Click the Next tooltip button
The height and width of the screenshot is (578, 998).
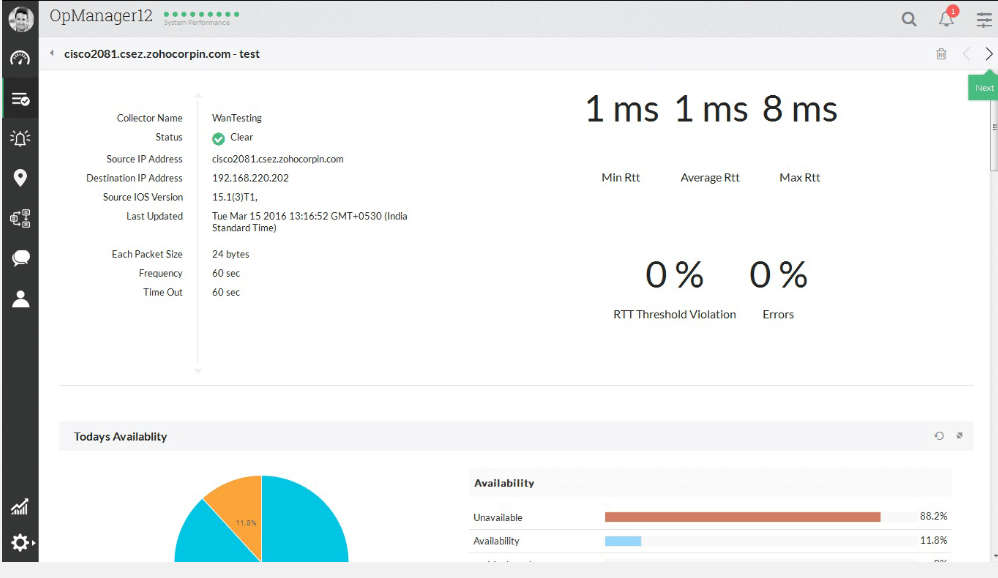984,88
